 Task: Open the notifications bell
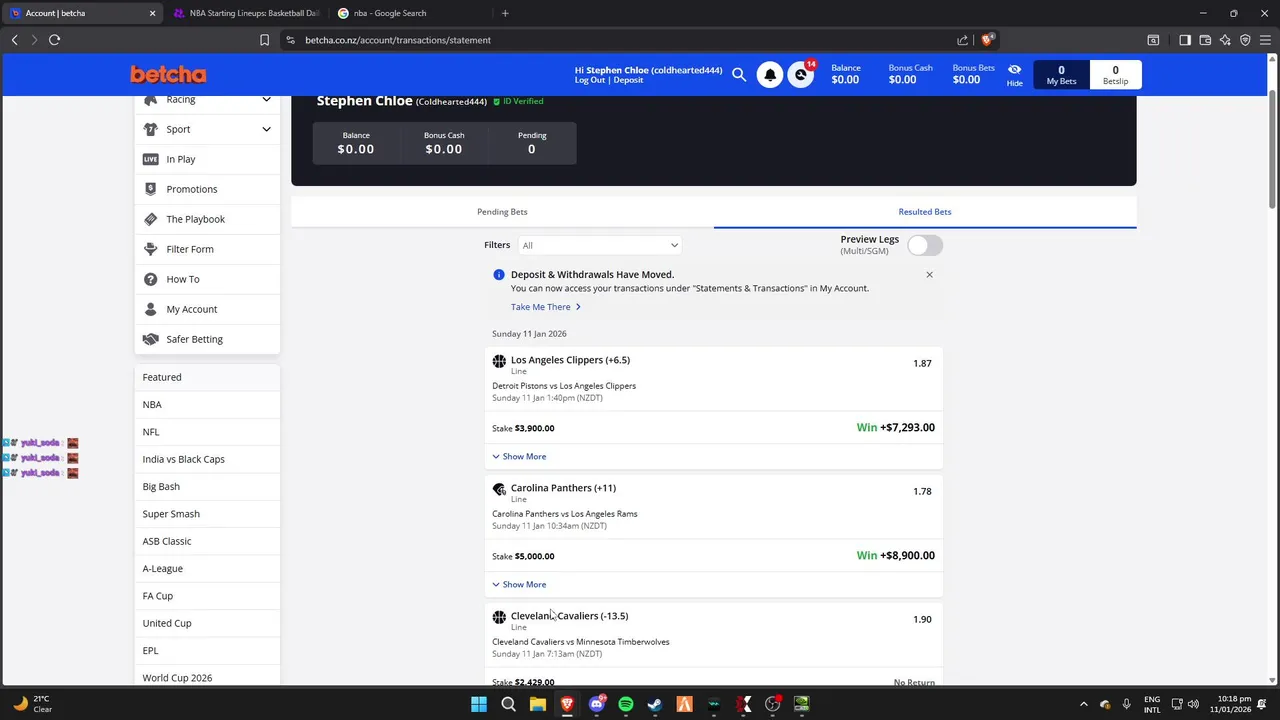point(770,75)
